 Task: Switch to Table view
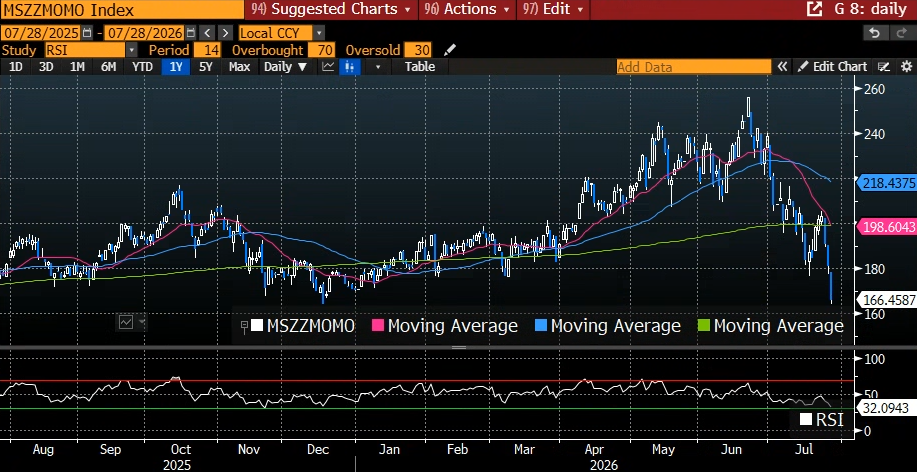pyautogui.click(x=420, y=67)
